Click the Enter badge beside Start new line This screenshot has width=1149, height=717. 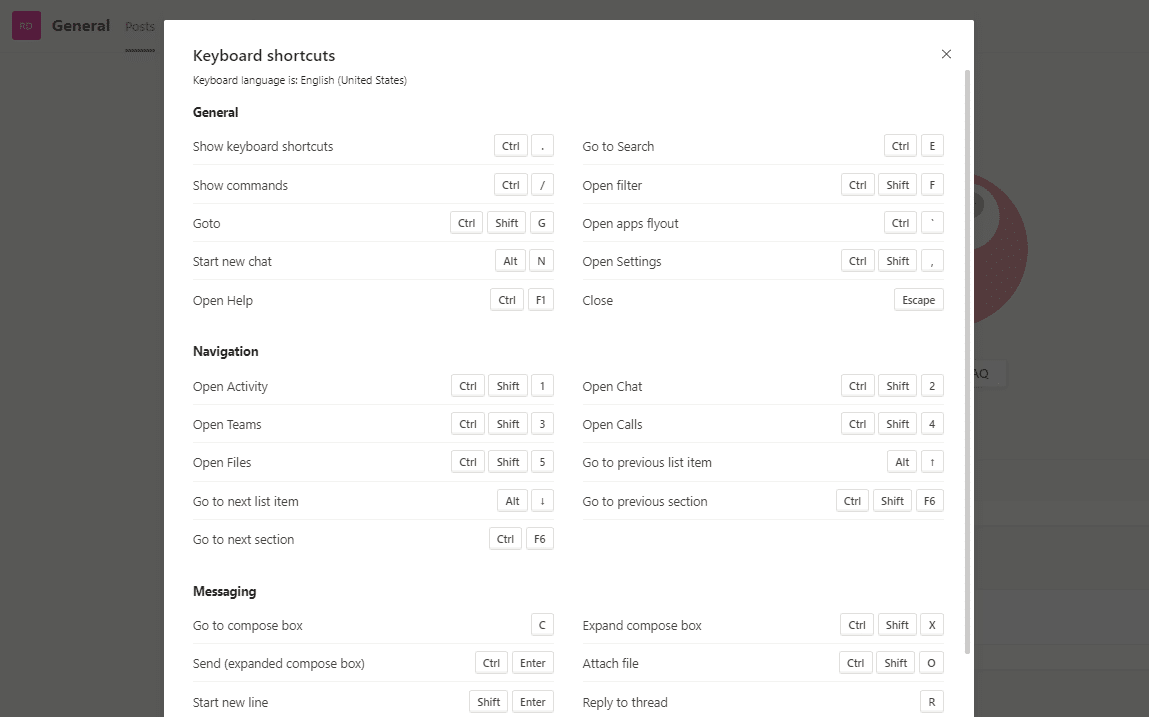[x=532, y=701]
